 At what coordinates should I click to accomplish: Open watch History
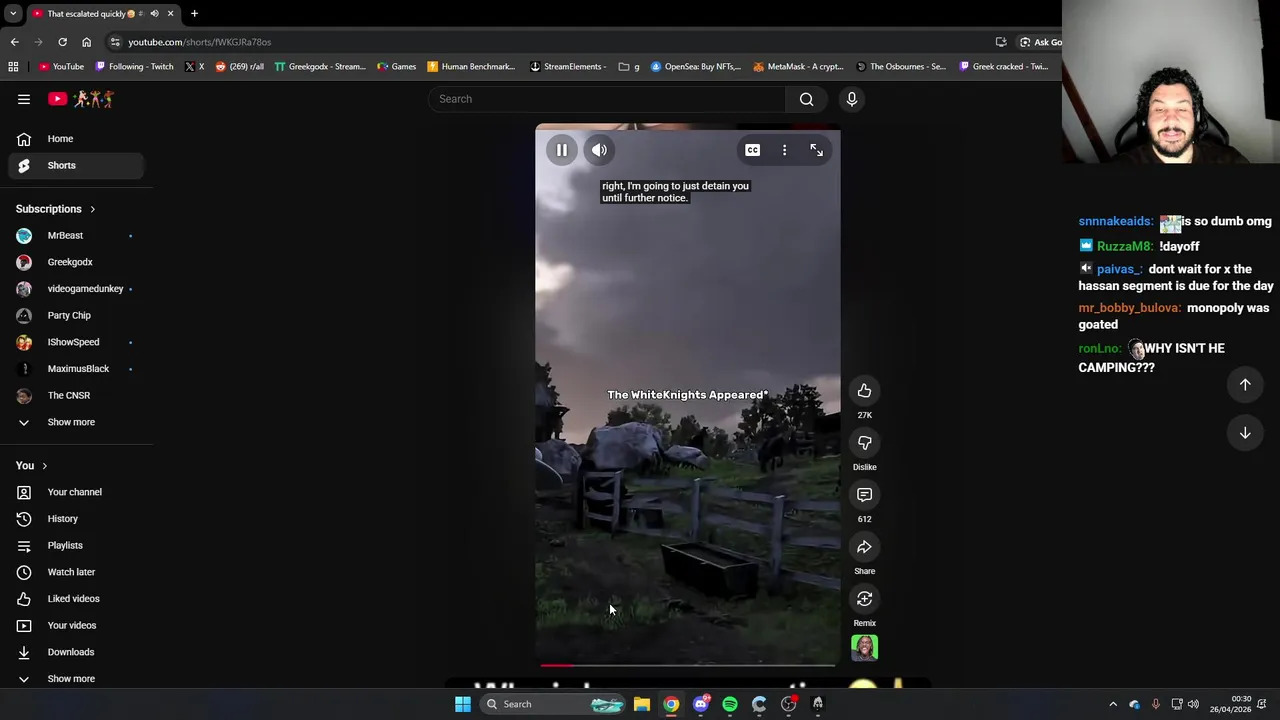[76, 519]
